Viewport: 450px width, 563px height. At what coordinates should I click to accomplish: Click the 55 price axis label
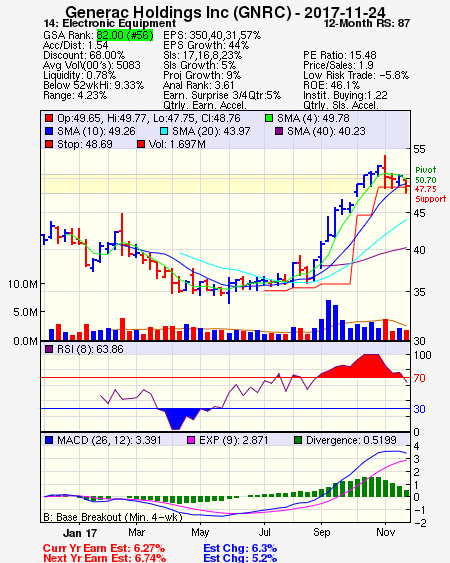click(419, 149)
